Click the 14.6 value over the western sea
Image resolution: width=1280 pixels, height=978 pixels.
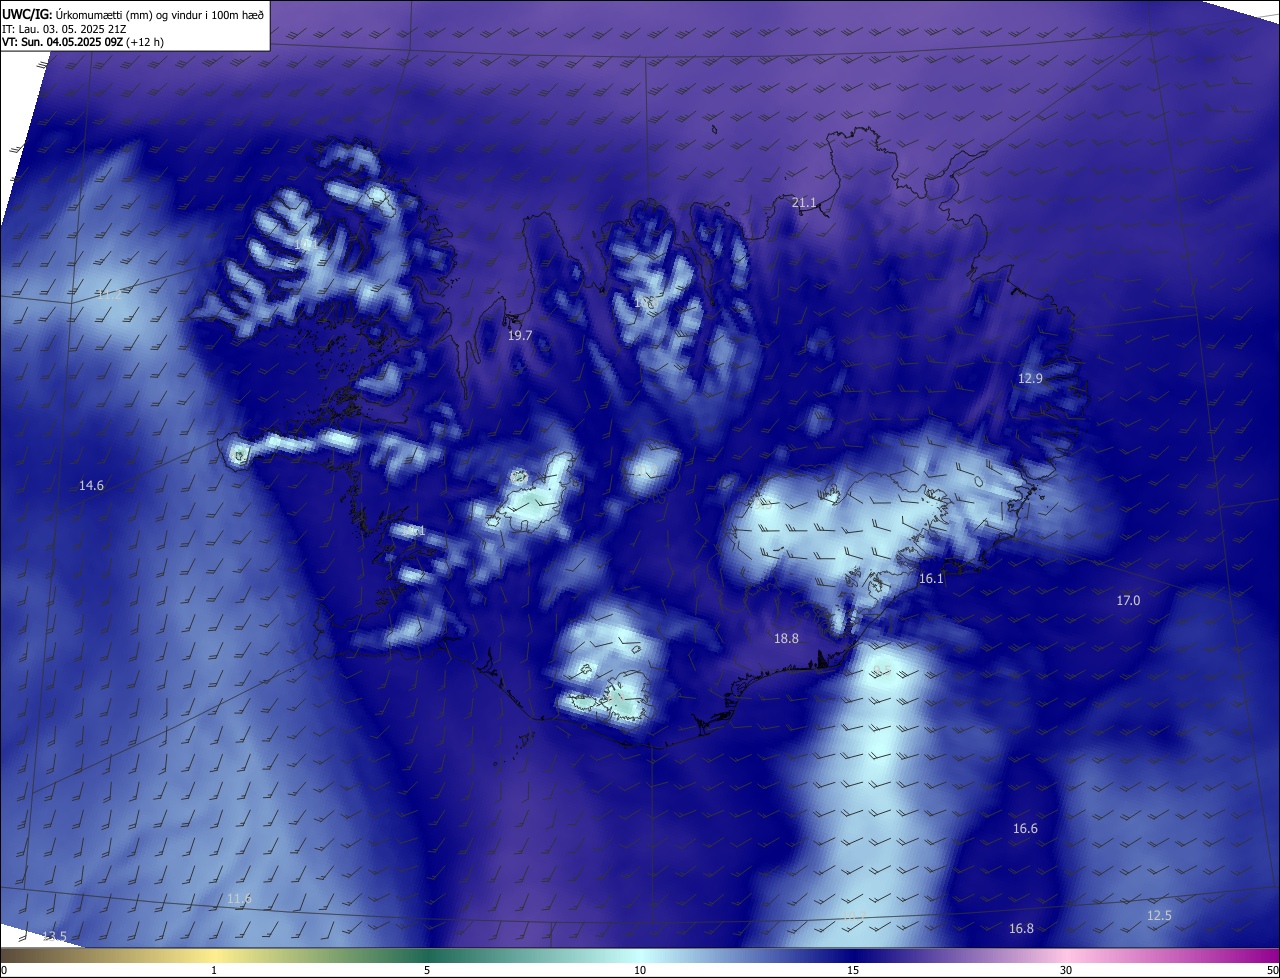click(91, 486)
